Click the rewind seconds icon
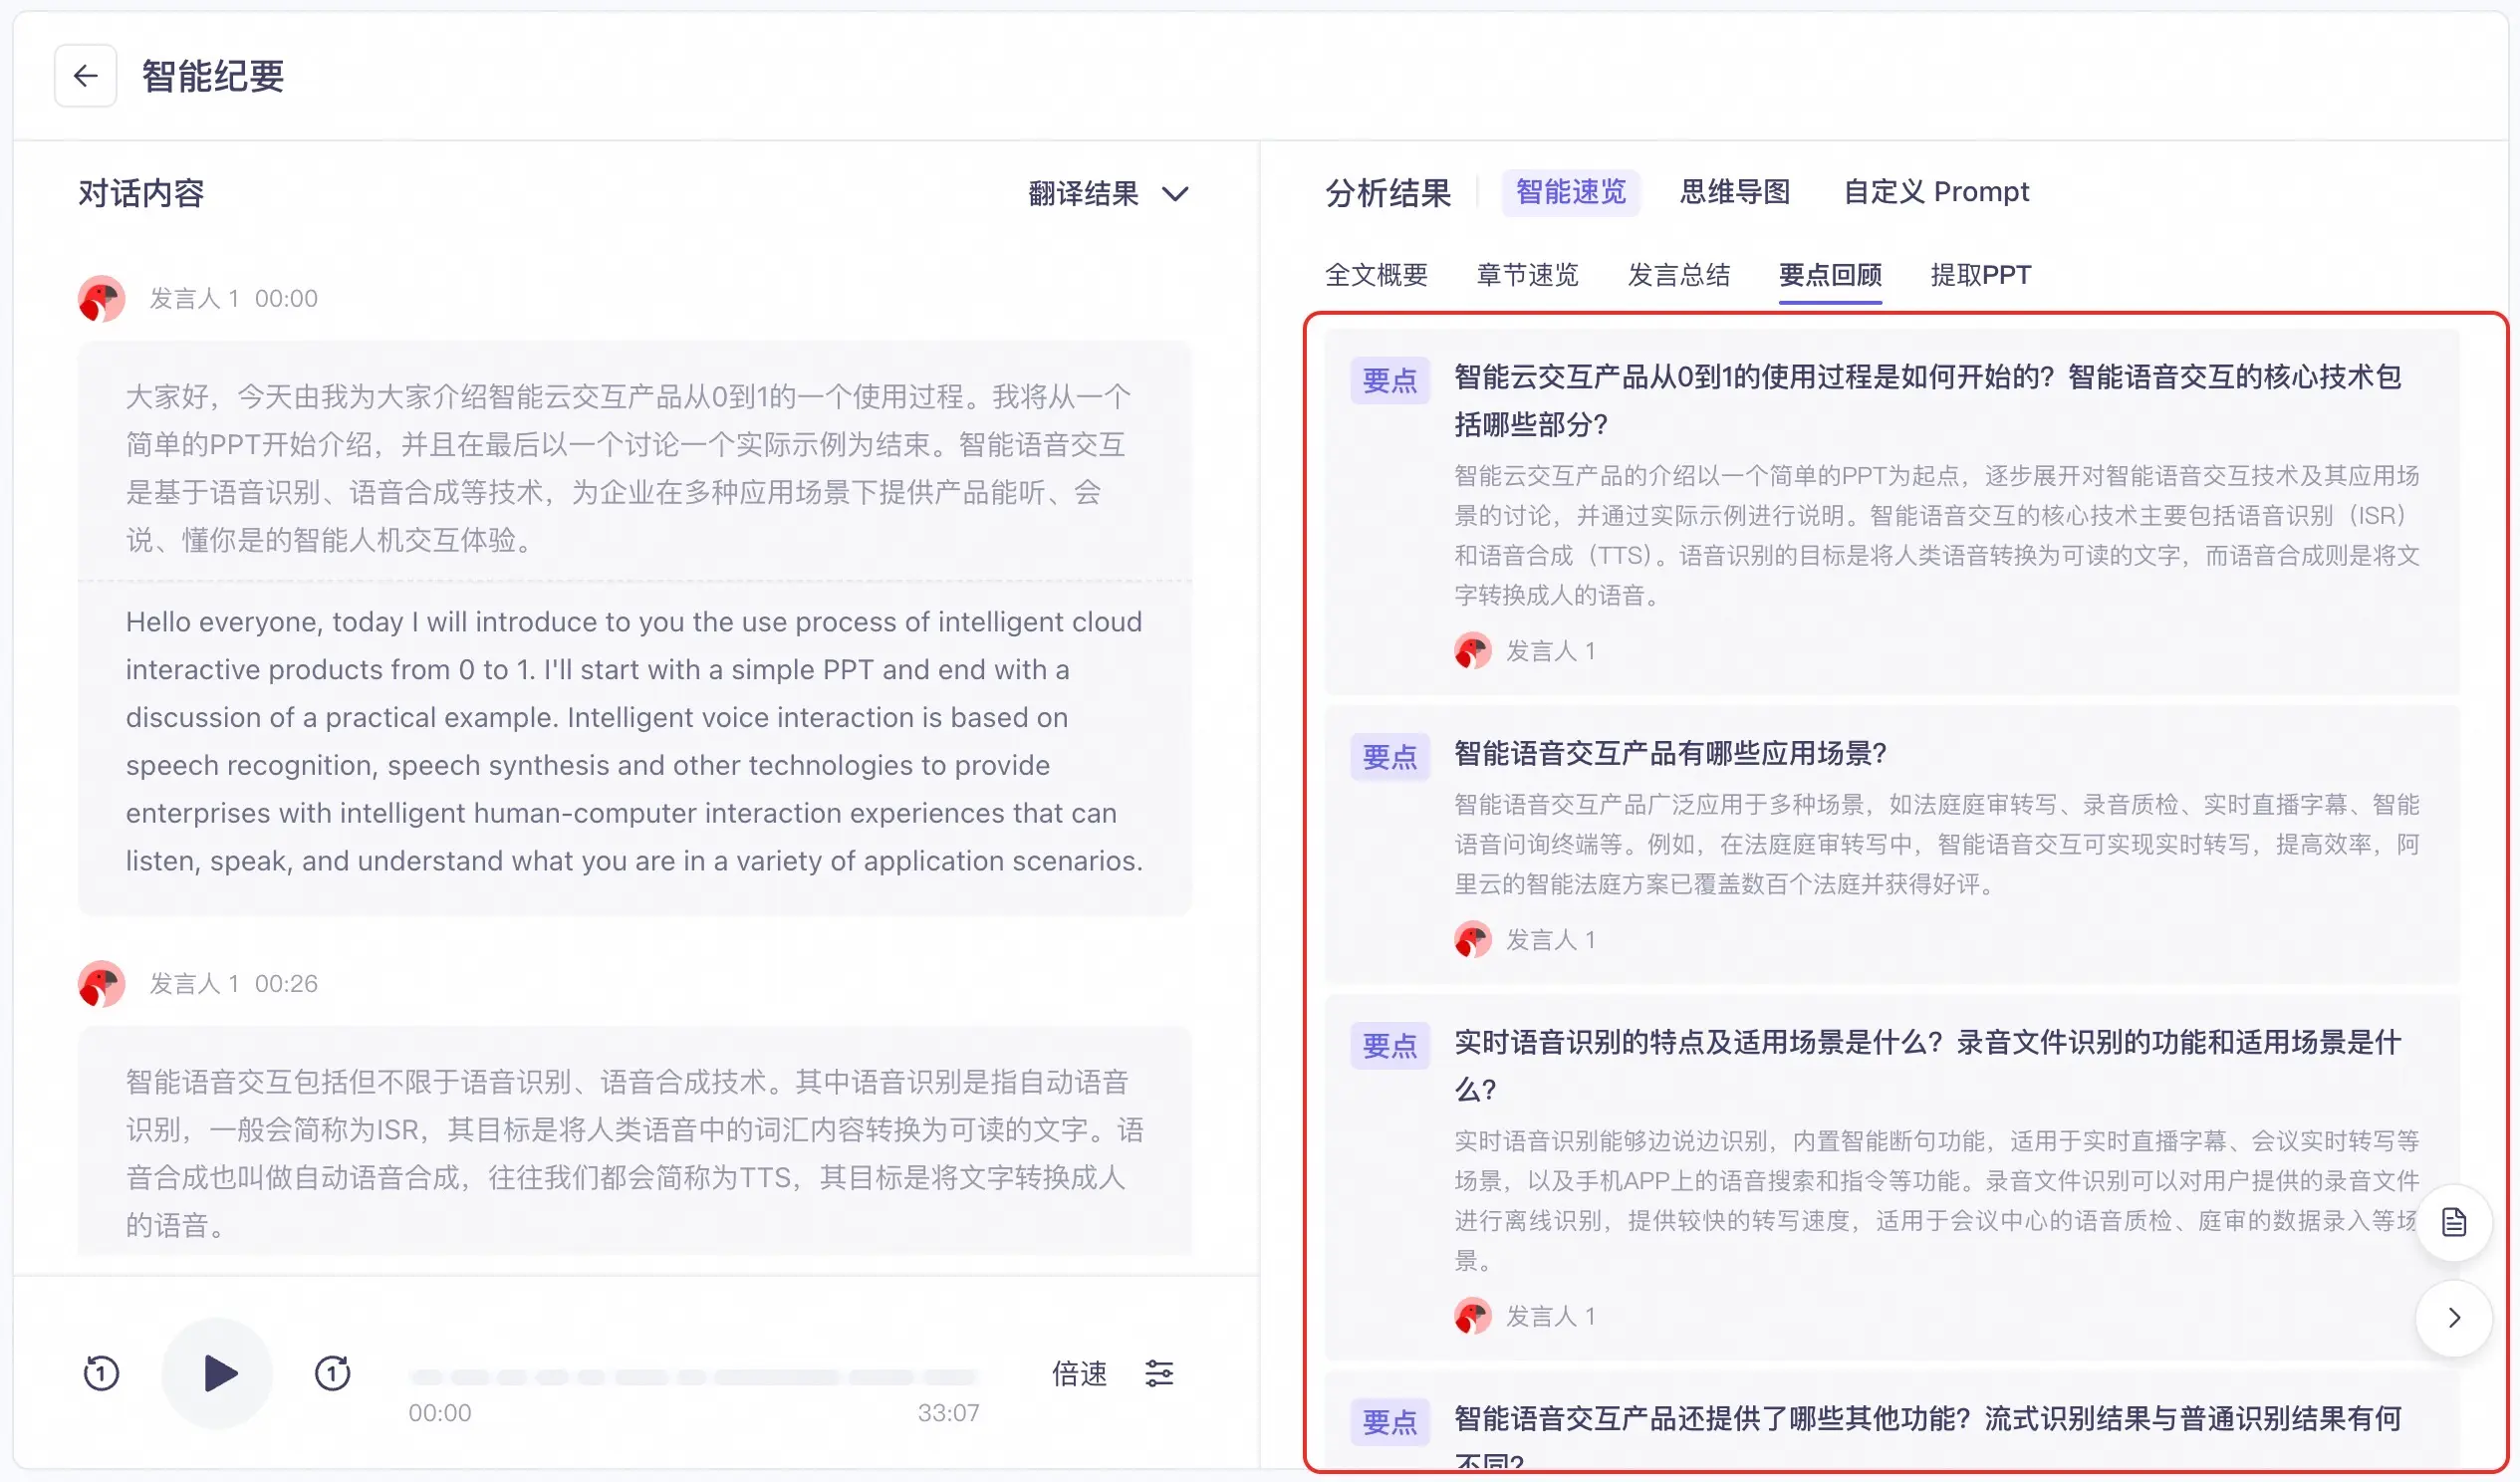The image size is (2520, 1482). point(101,1374)
